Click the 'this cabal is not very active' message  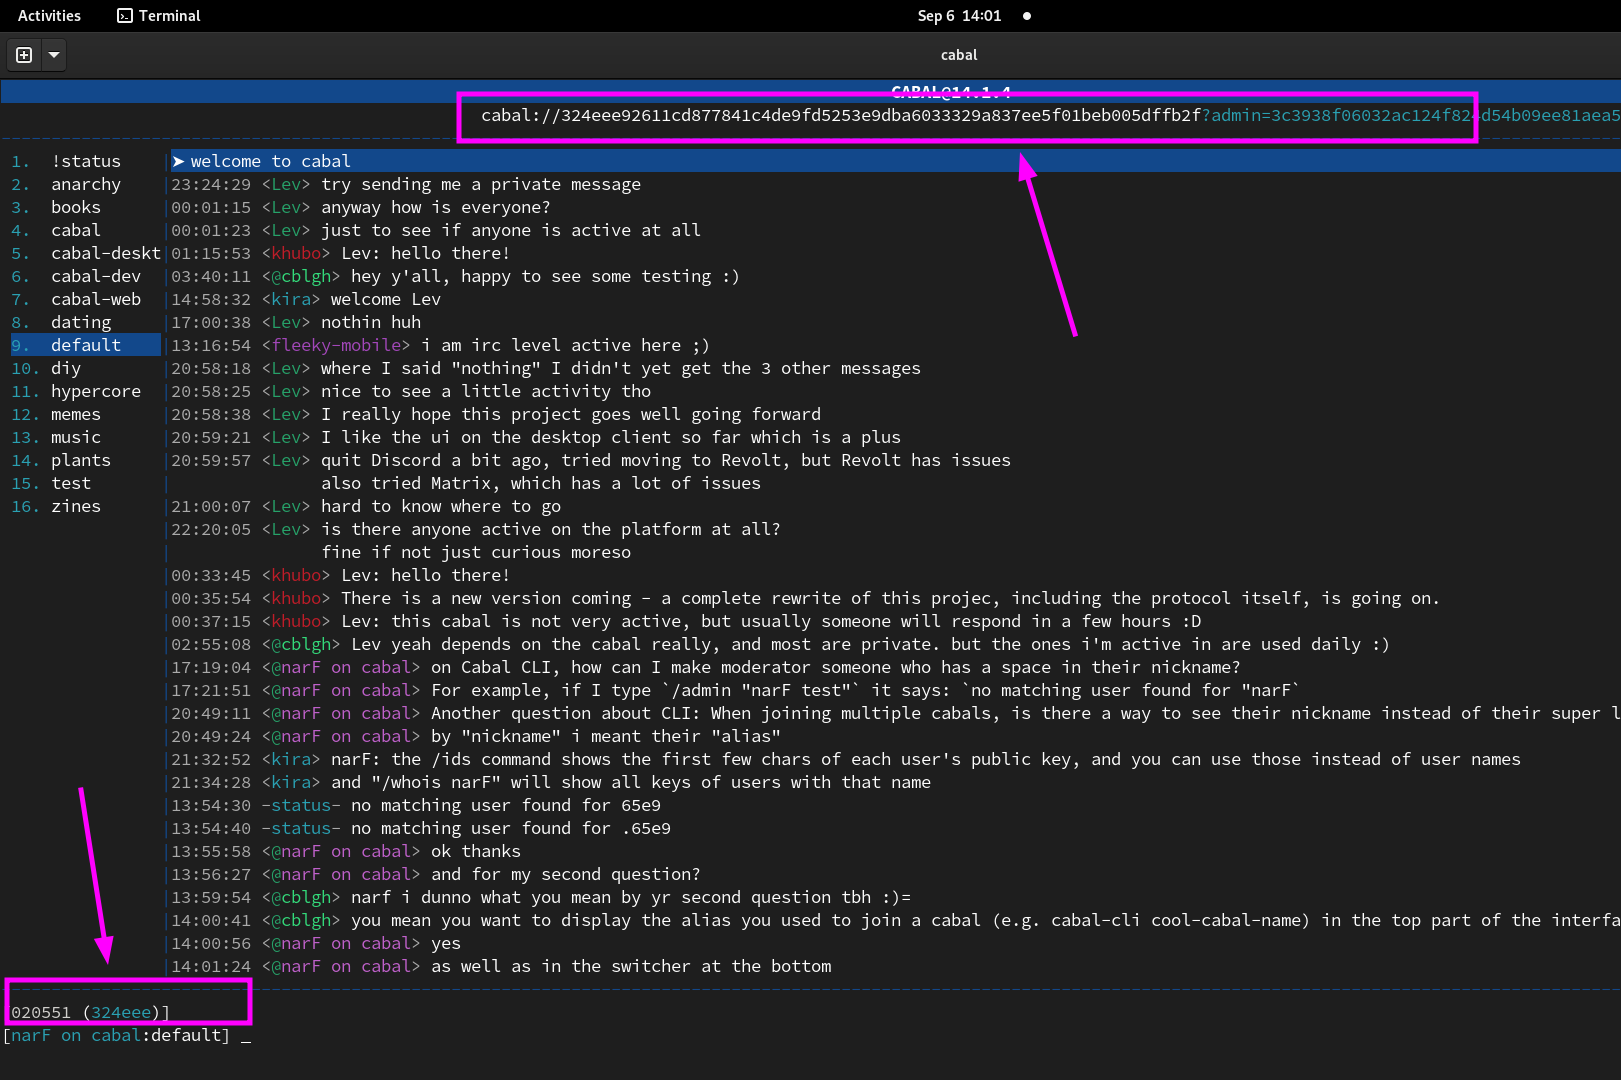[771, 621]
